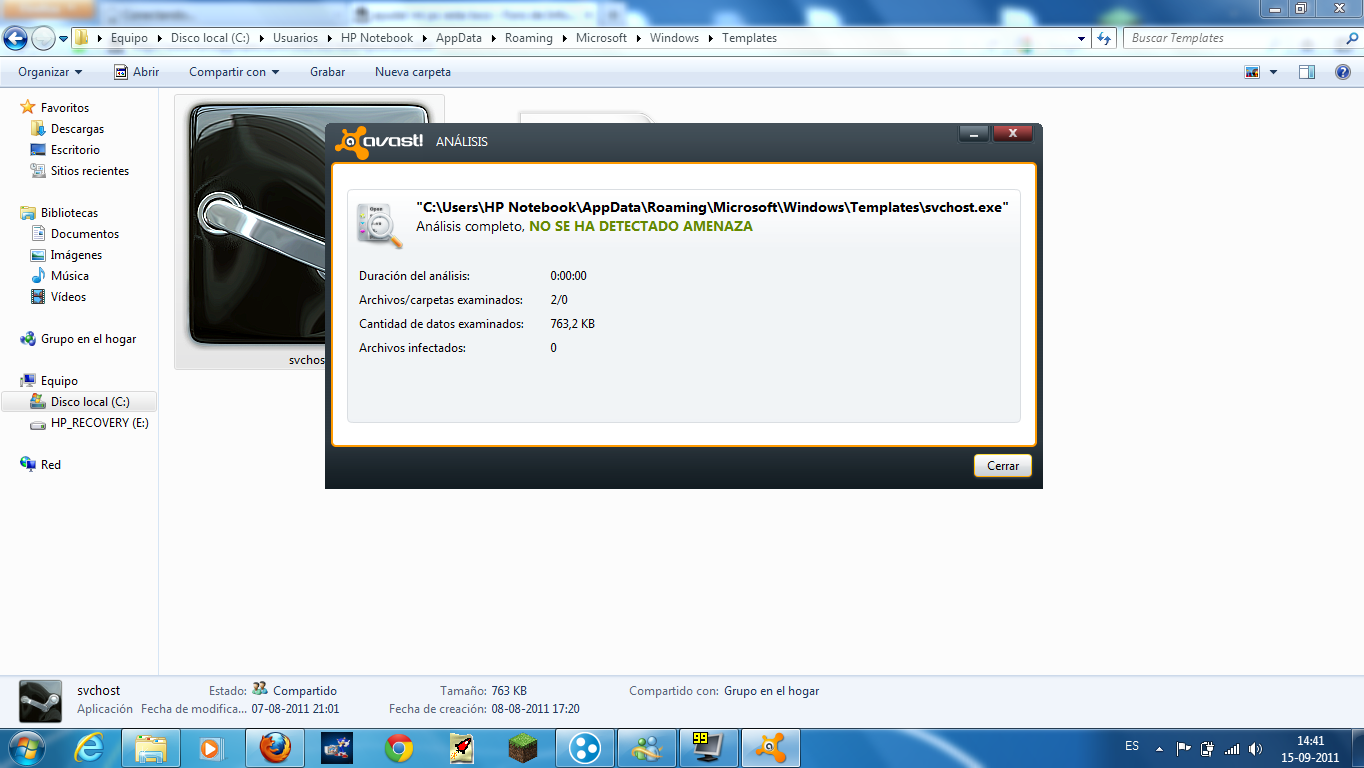Switch to Firefox on the taskbar
This screenshot has height=768, width=1364.
pos(274,747)
